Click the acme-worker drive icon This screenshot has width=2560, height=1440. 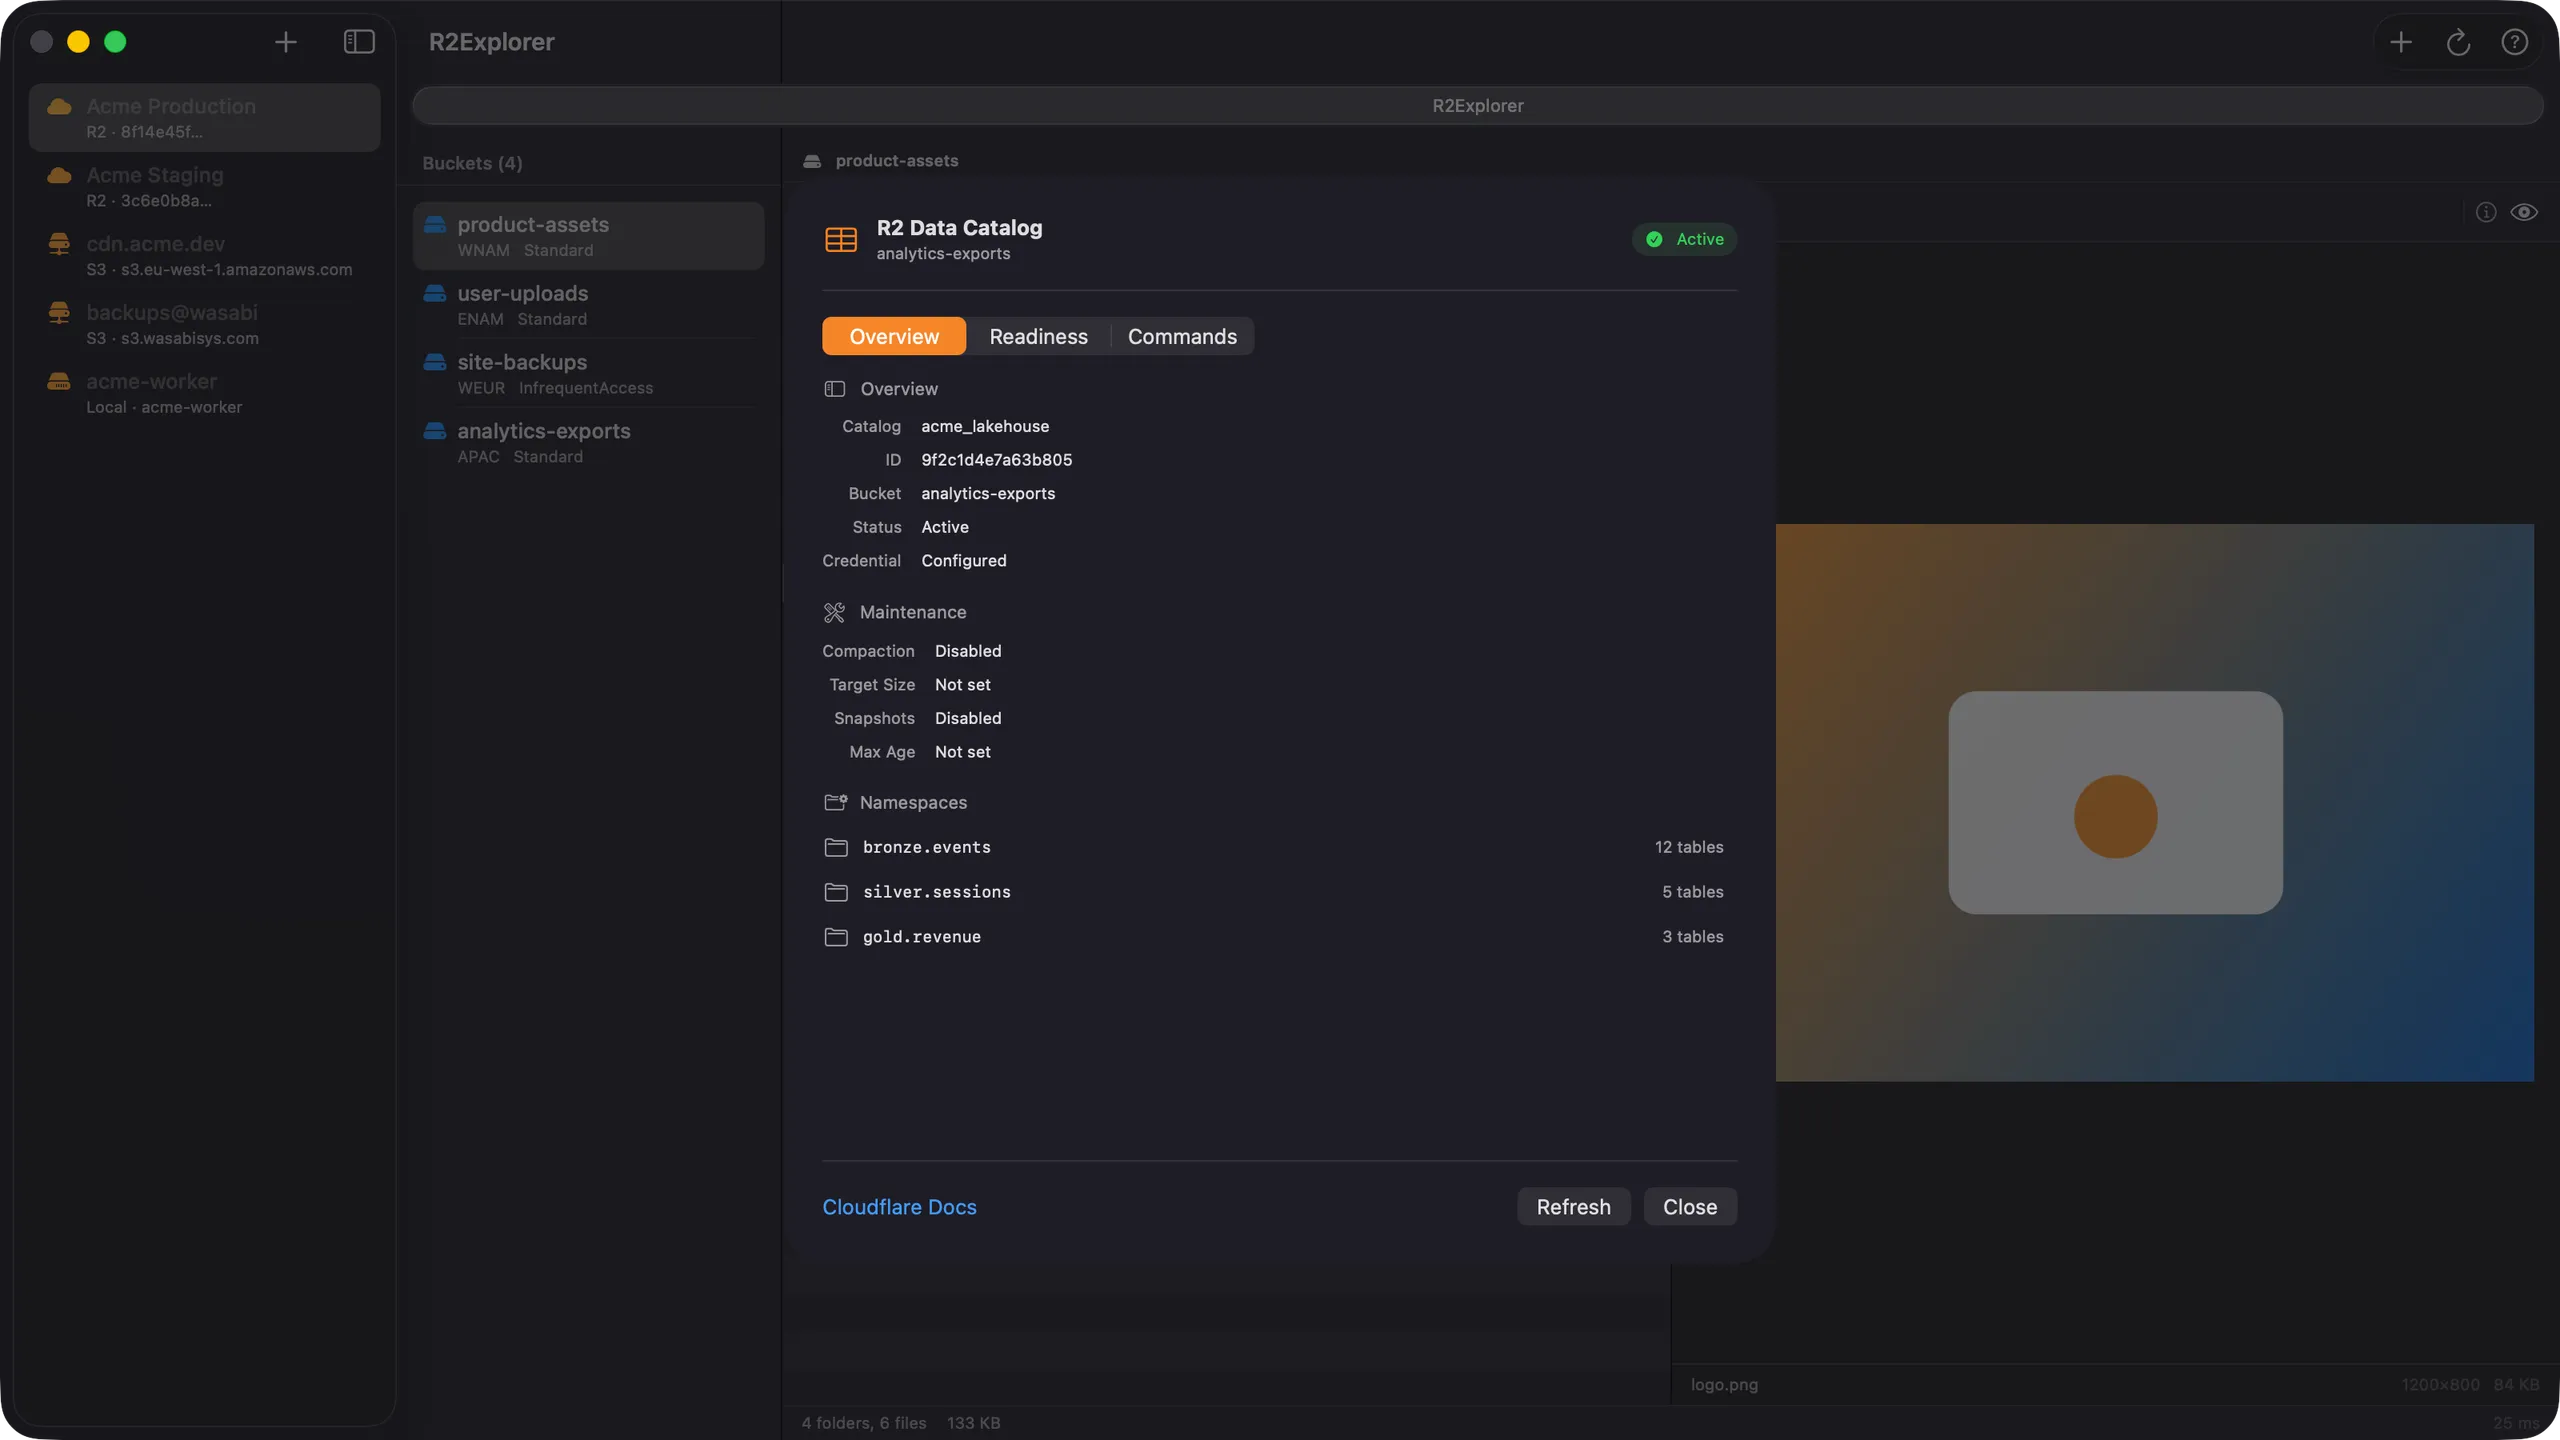[59, 381]
